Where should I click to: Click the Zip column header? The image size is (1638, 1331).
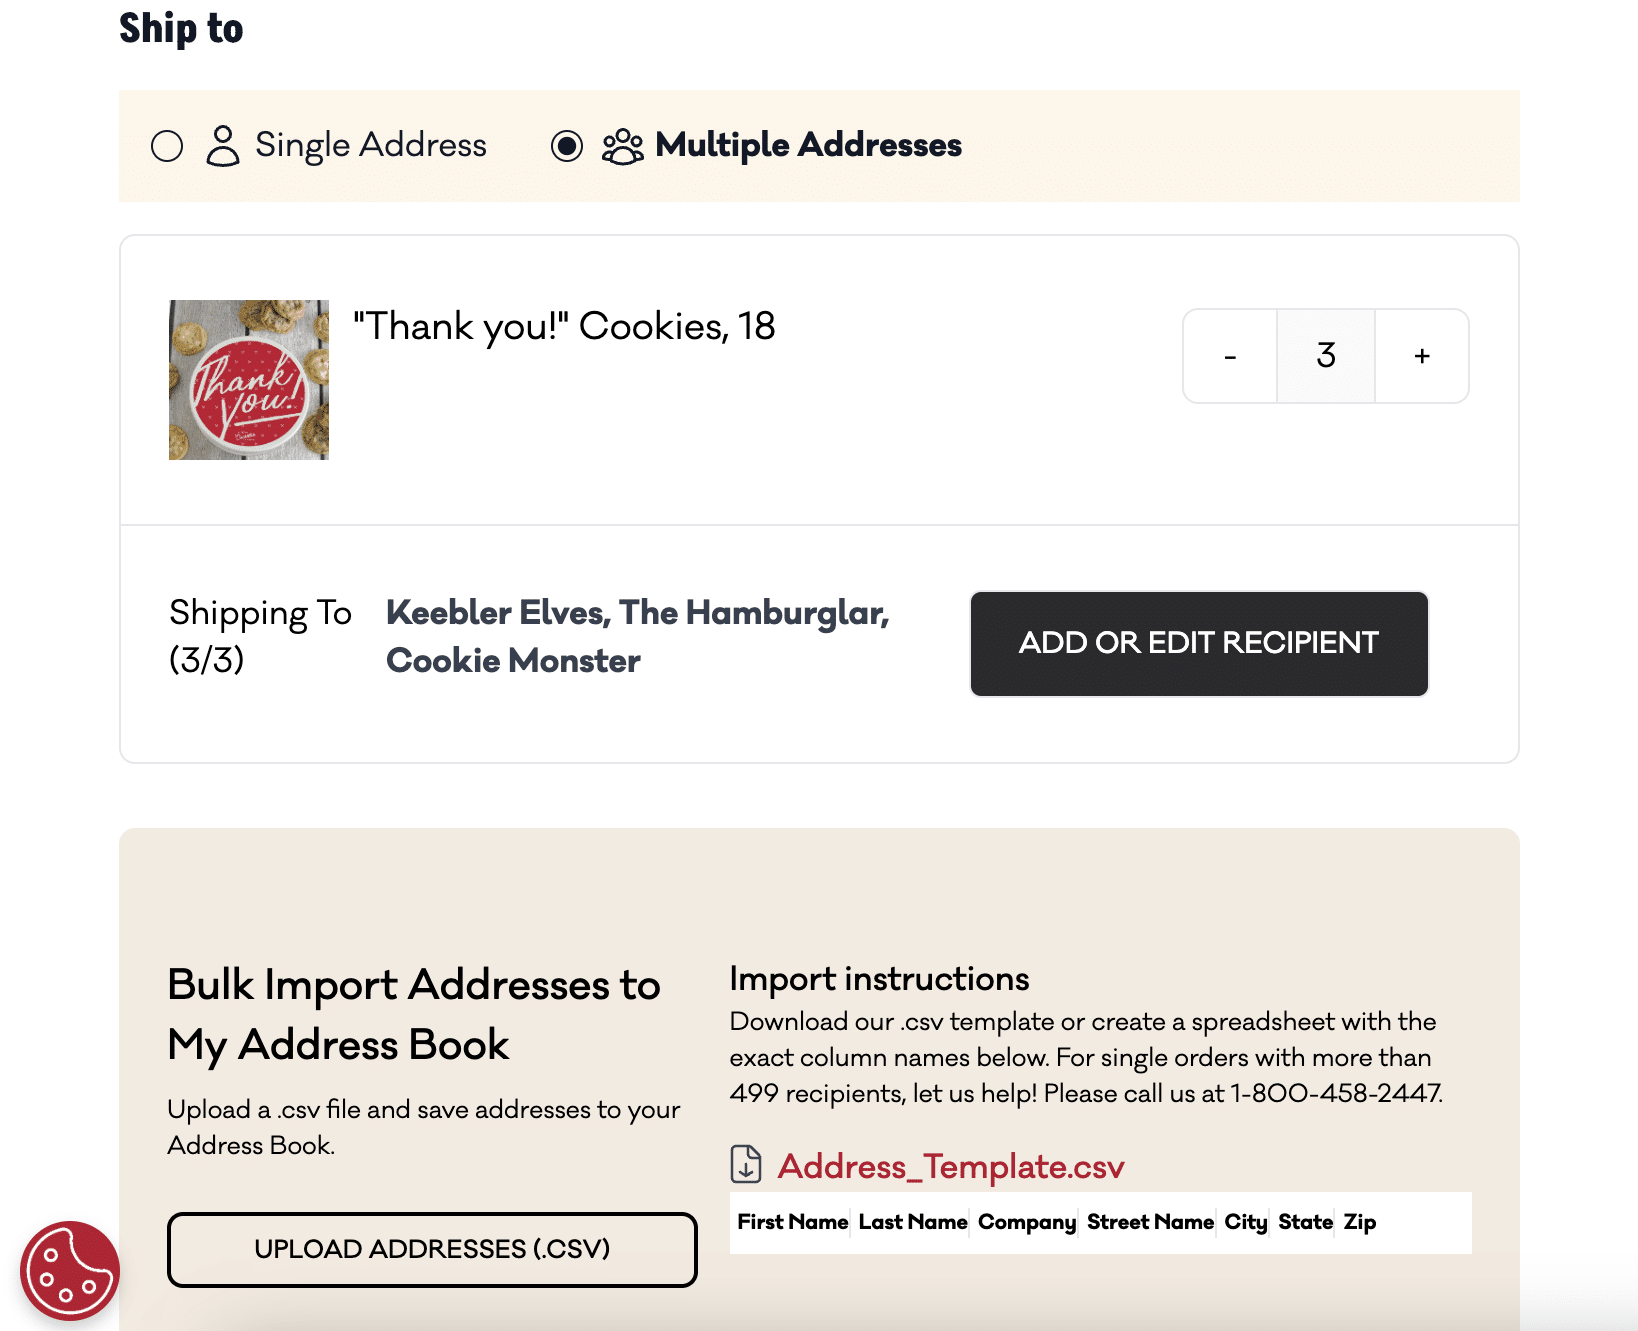pos(1360,1222)
